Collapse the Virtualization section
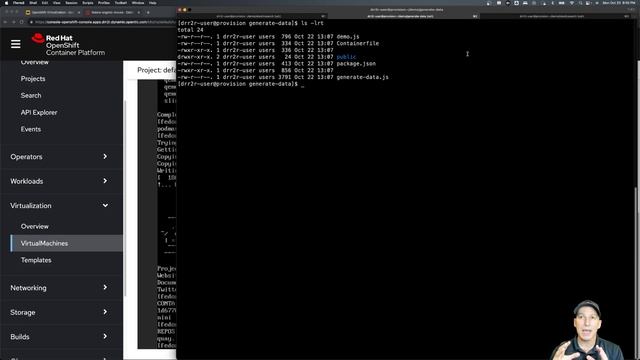Viewport: 640px width, 360px height. [x=60, y=205]
